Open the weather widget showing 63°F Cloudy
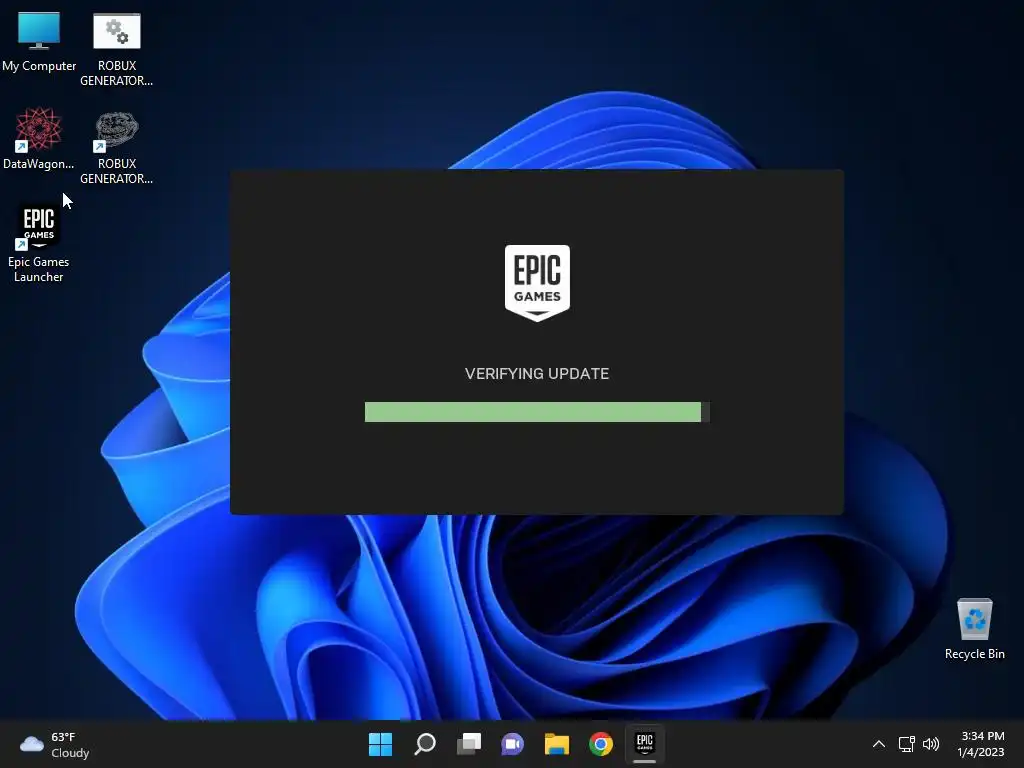This screenshot has height=768, width=1024. click(55, 744)
